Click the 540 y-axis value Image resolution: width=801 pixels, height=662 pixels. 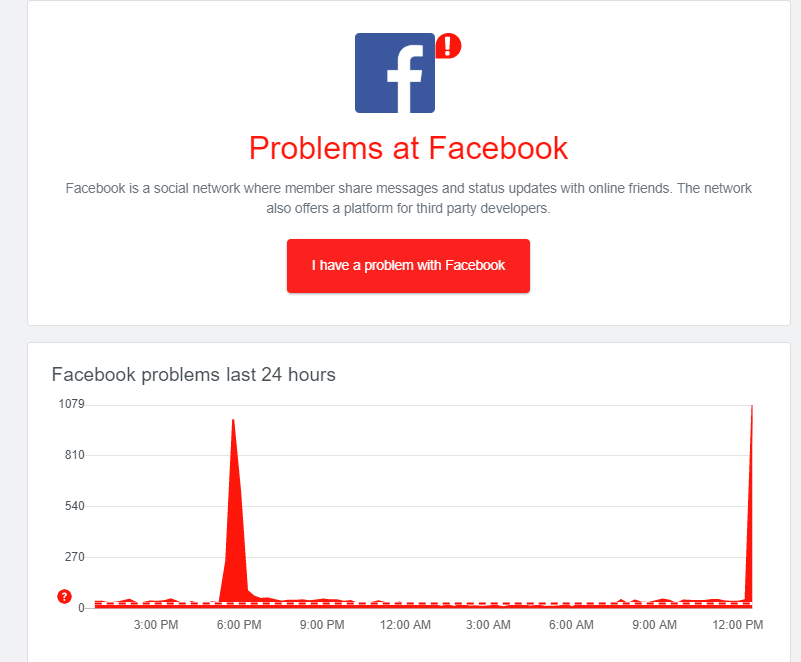point(75,506)
